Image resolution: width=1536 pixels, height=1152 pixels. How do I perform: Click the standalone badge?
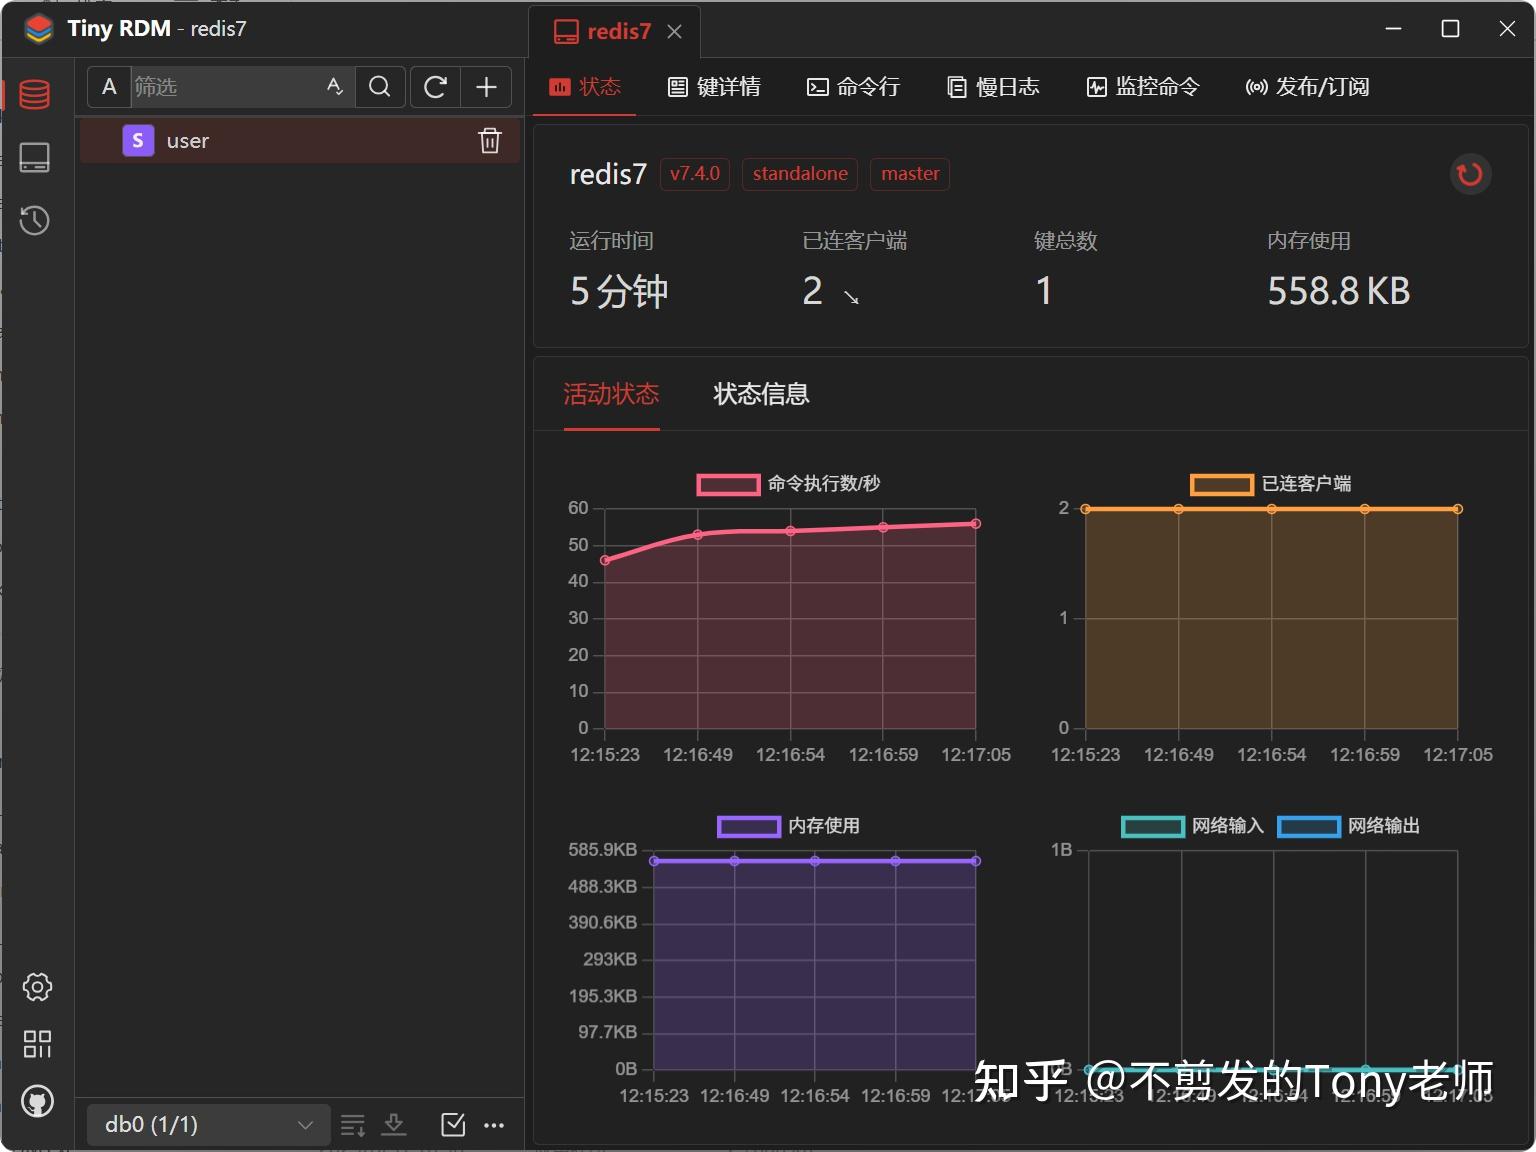click(x=799, y=174)
